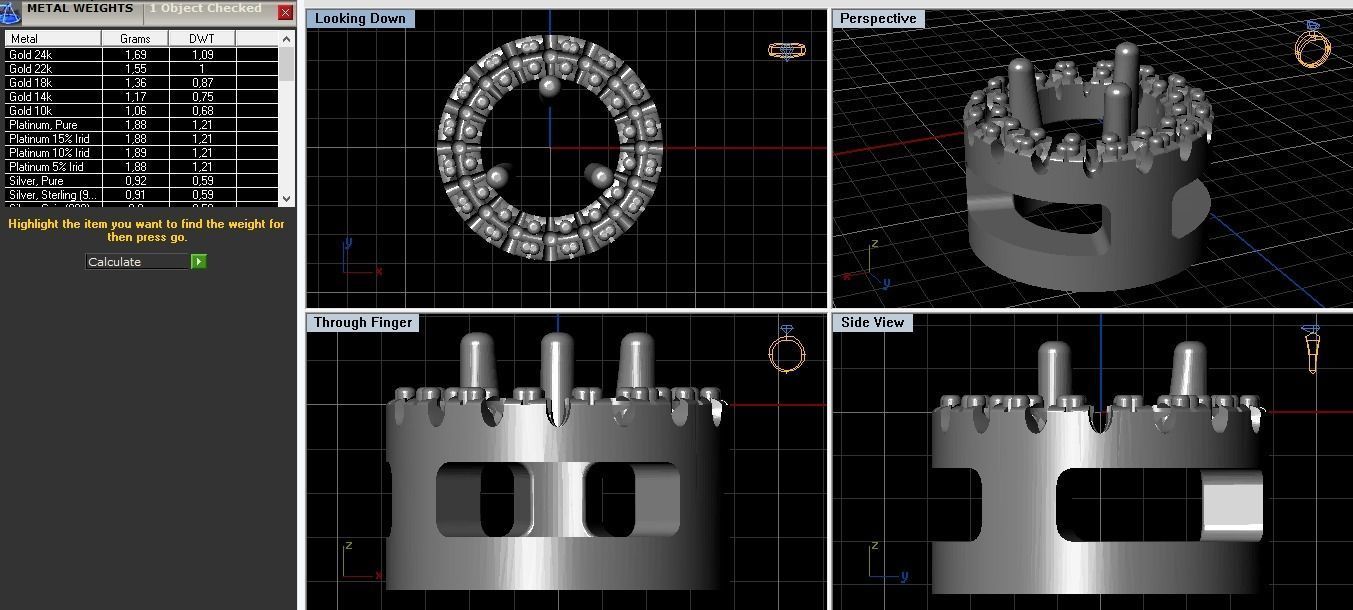Image resolution: width=1353 pixels, height=610 pixels.
Task: Select the Gold 22k row
Action: pos(141,69)
